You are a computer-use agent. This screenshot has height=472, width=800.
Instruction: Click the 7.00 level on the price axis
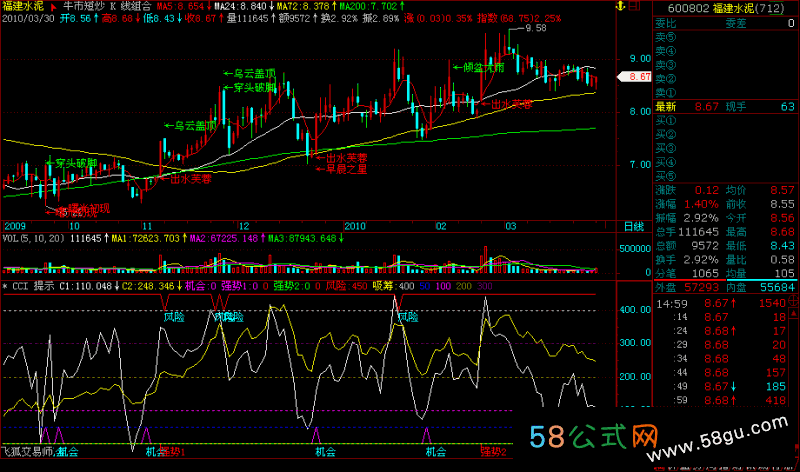point(640,165)
